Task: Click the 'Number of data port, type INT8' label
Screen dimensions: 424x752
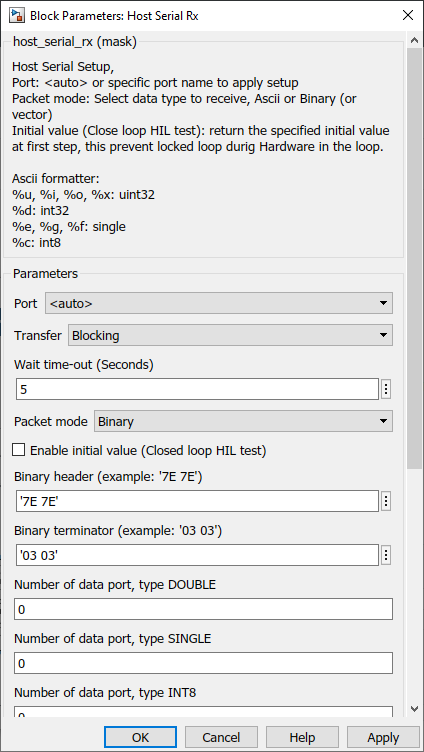Action: point(105,693)
